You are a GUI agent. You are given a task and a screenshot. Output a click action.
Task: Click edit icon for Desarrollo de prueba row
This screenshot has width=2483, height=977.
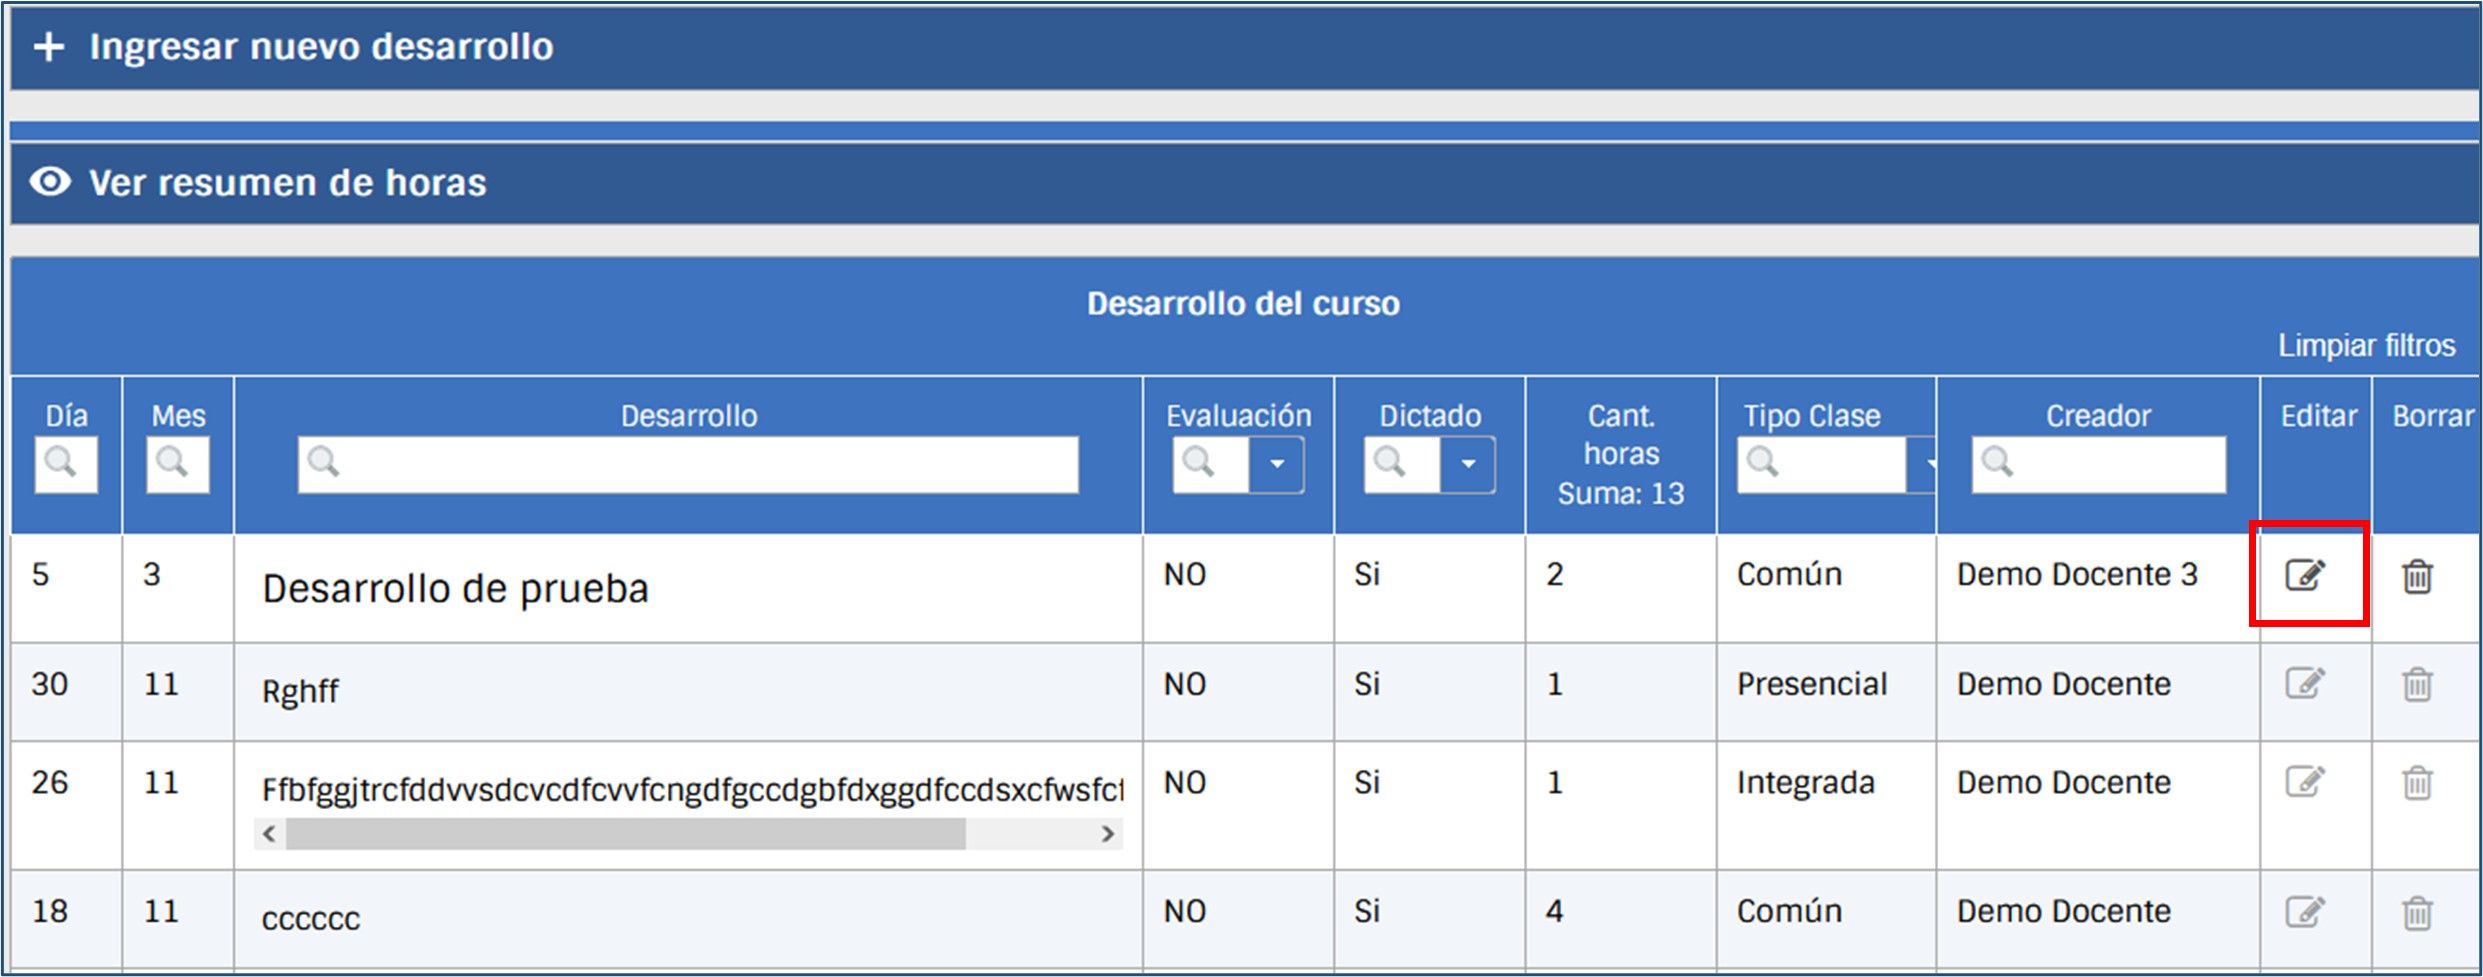coord(2305,575)
